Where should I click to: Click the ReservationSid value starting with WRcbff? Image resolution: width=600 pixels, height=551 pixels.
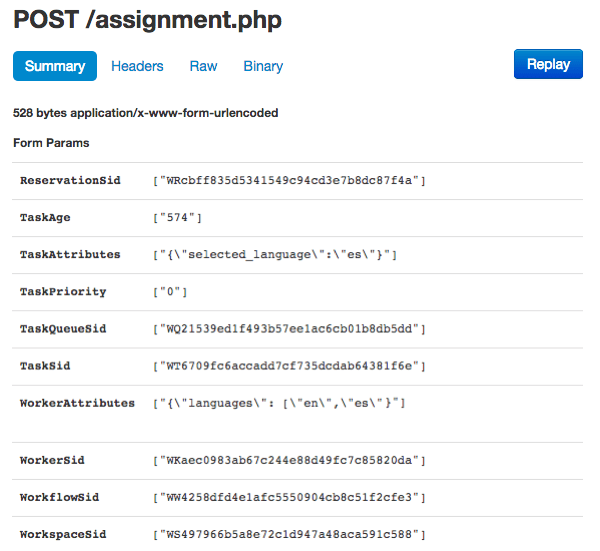coord(289,180)
